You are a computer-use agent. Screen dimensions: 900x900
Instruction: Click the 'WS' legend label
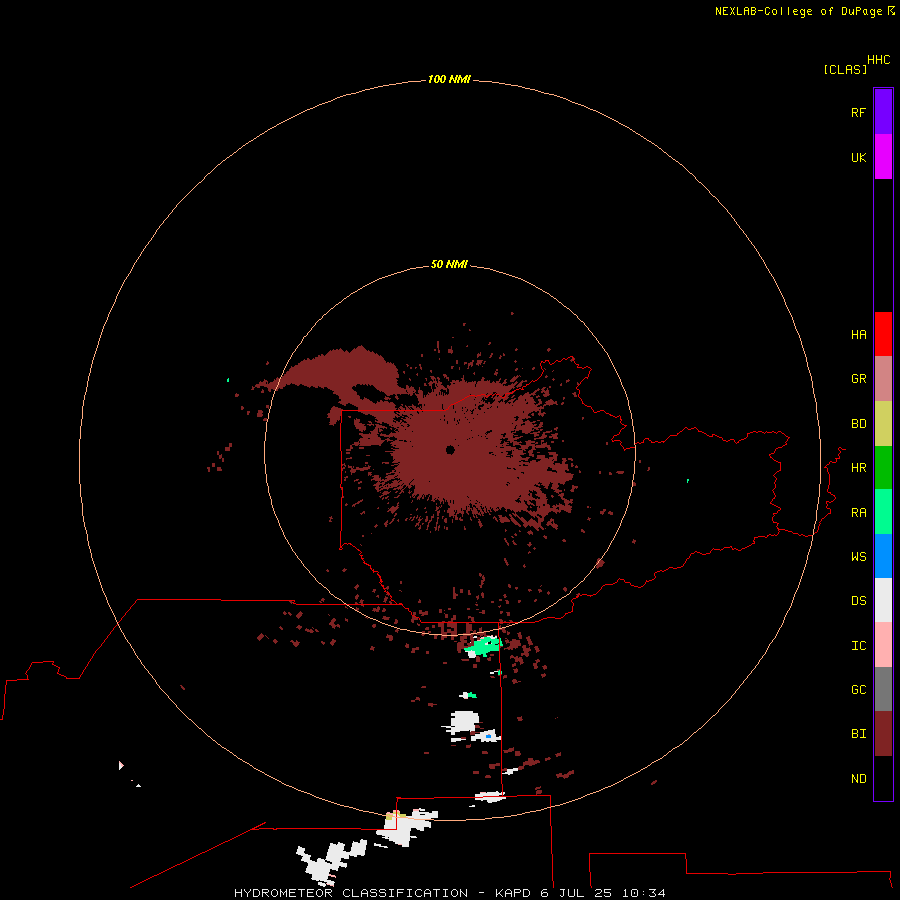tap(858, 556)
